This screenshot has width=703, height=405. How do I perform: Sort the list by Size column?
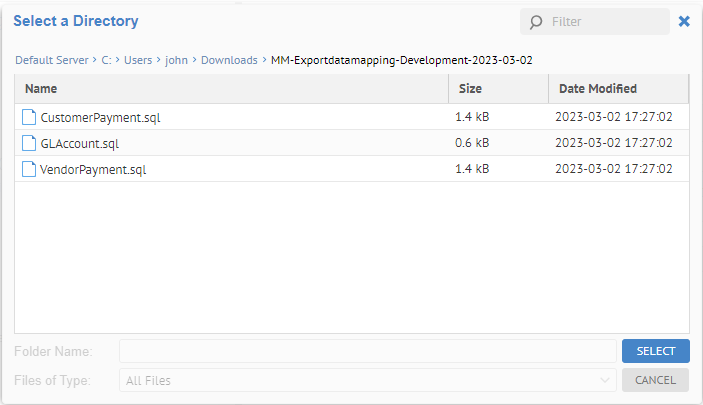point(498,89)
